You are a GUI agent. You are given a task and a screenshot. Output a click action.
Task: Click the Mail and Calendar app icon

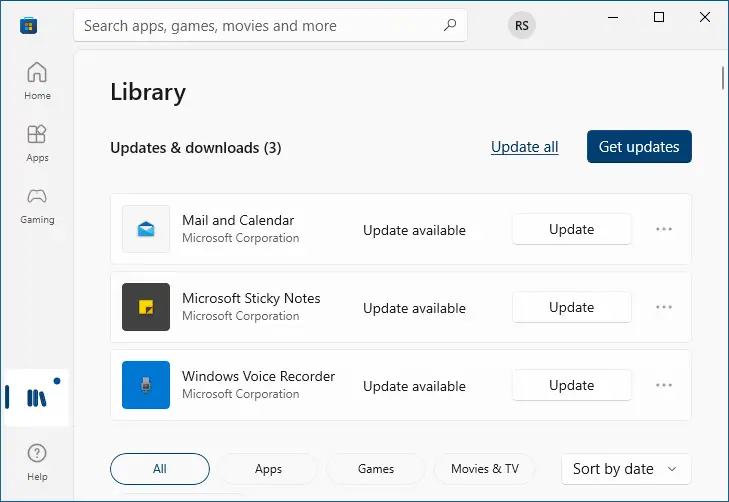pos(146,229)
